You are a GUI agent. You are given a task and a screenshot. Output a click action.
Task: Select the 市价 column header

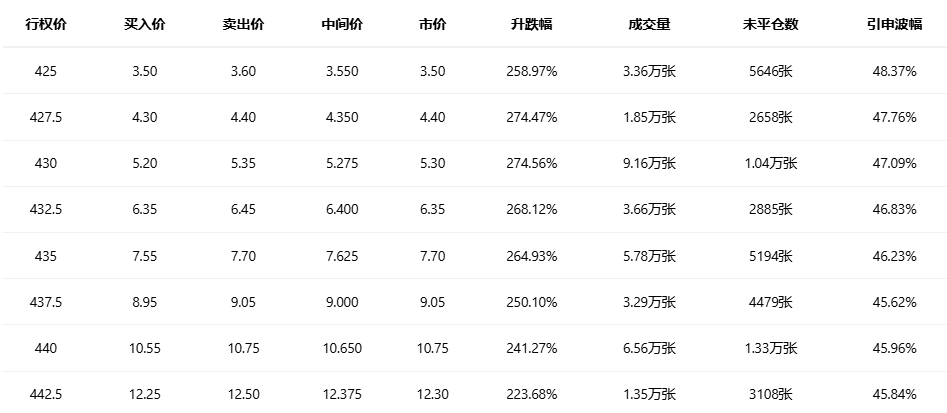[432, 24]
